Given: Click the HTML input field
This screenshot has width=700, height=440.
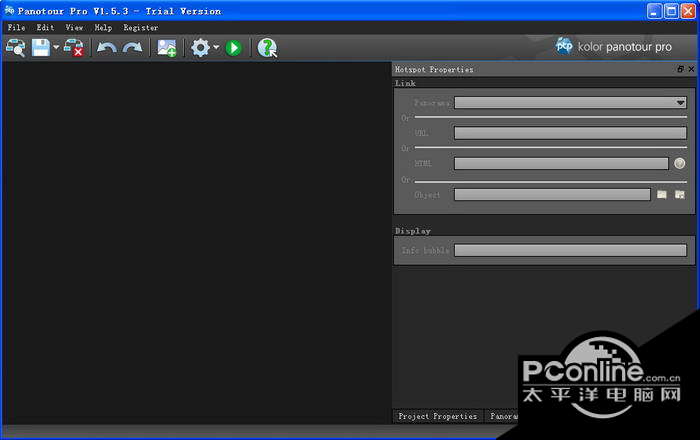Looking at the screenshot, I should 561,163.
